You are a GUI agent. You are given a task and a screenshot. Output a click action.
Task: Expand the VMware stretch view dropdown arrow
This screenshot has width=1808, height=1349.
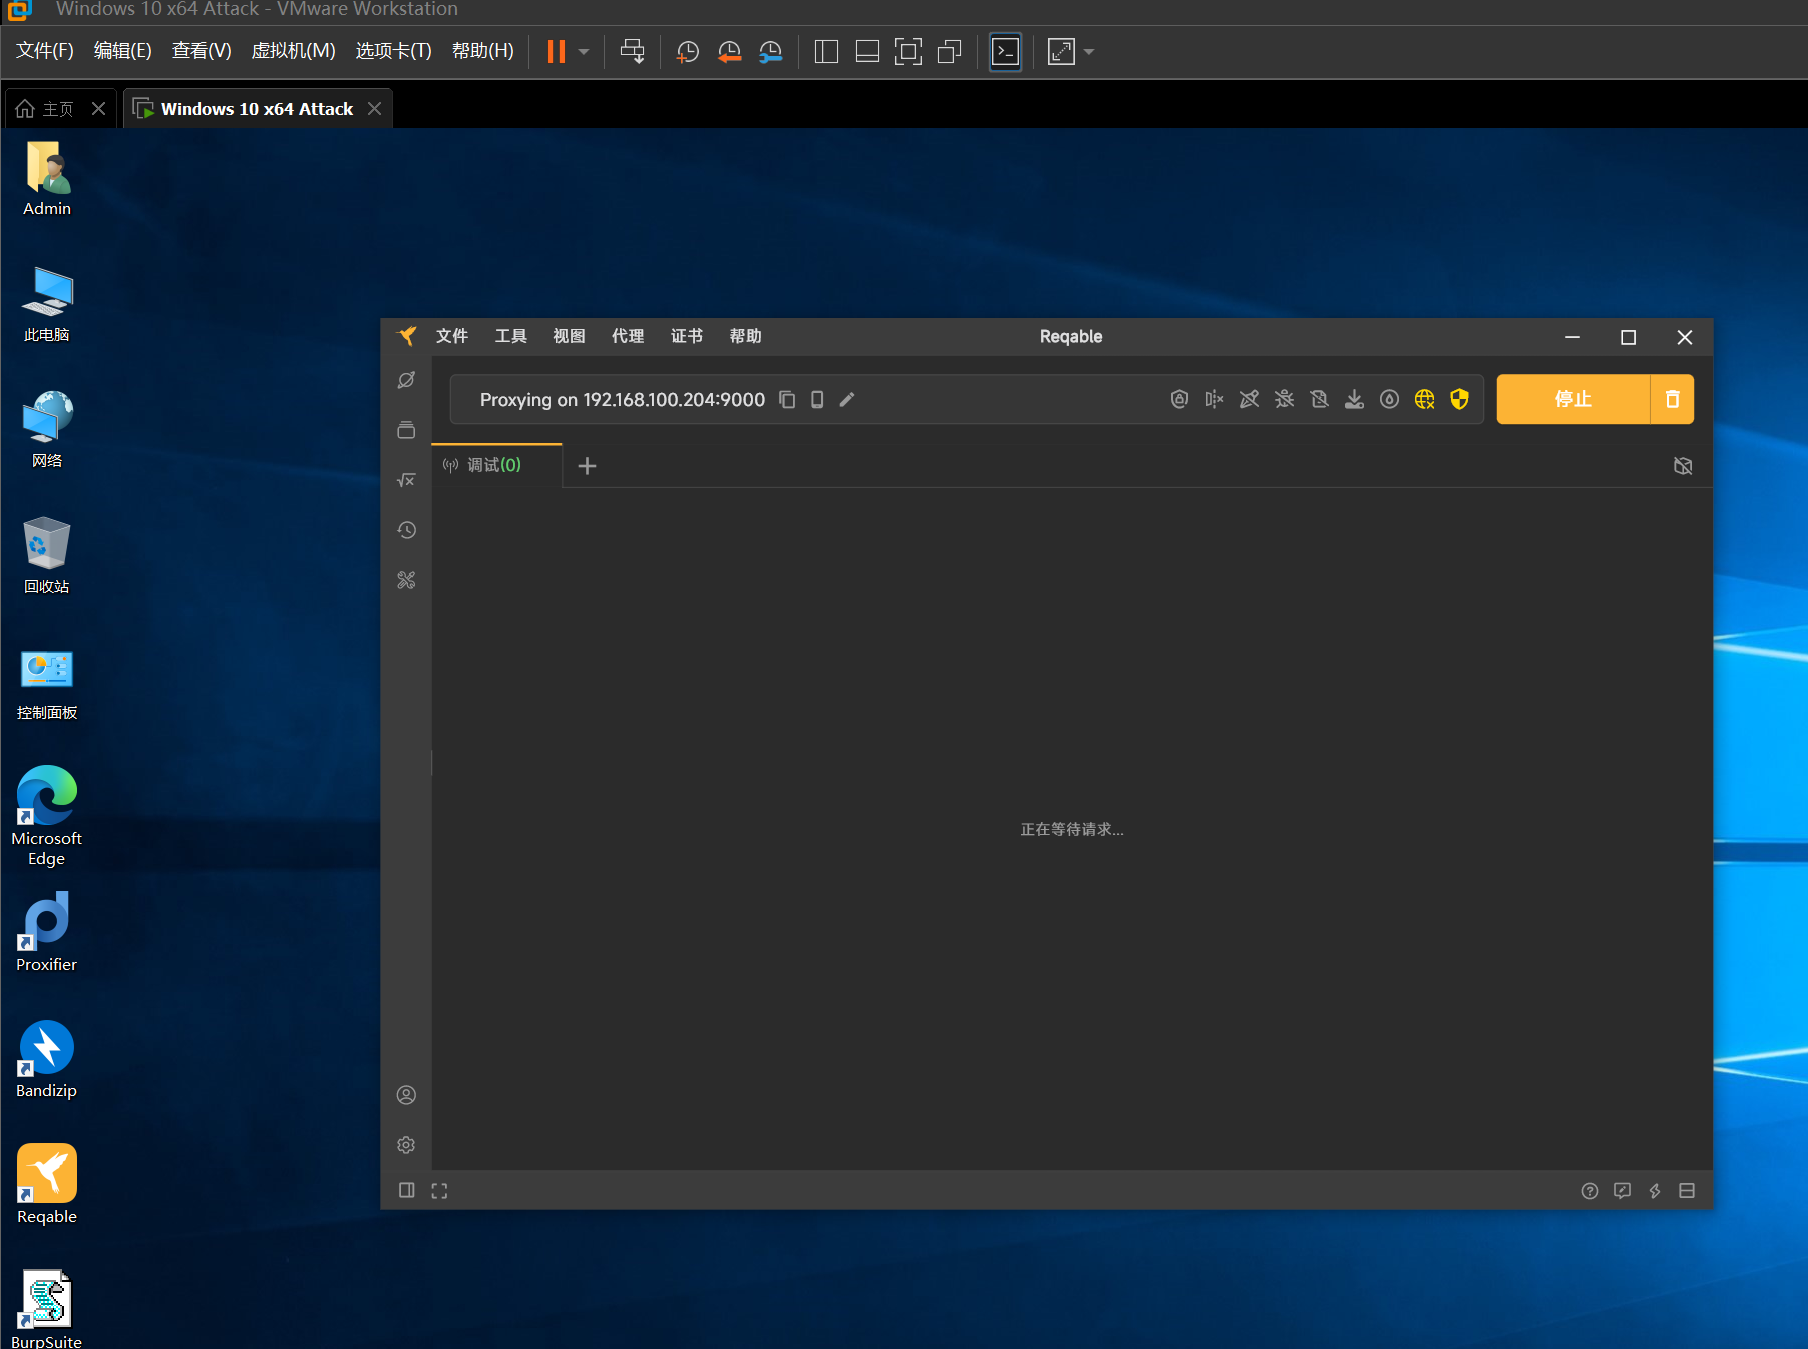pos(1089,52)
